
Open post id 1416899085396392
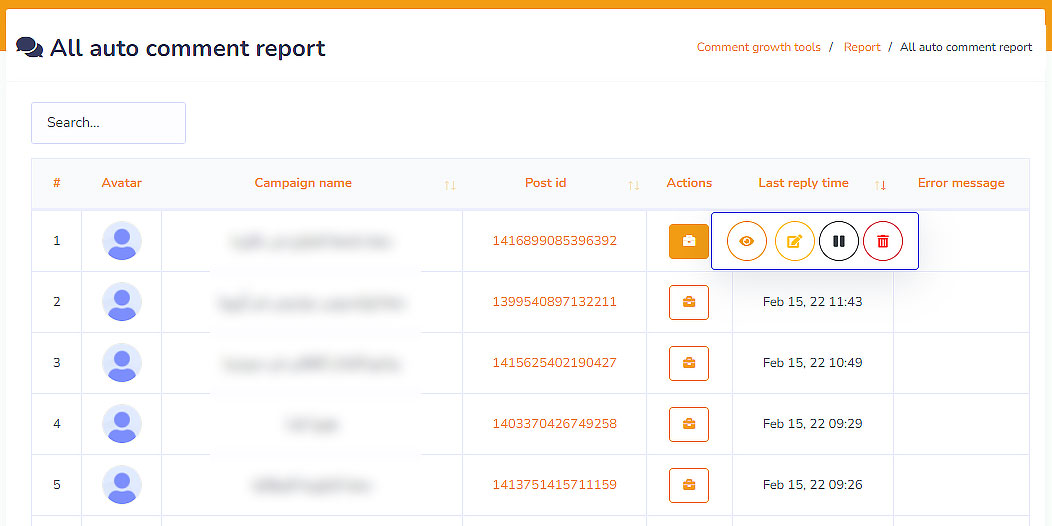[554, 241]
